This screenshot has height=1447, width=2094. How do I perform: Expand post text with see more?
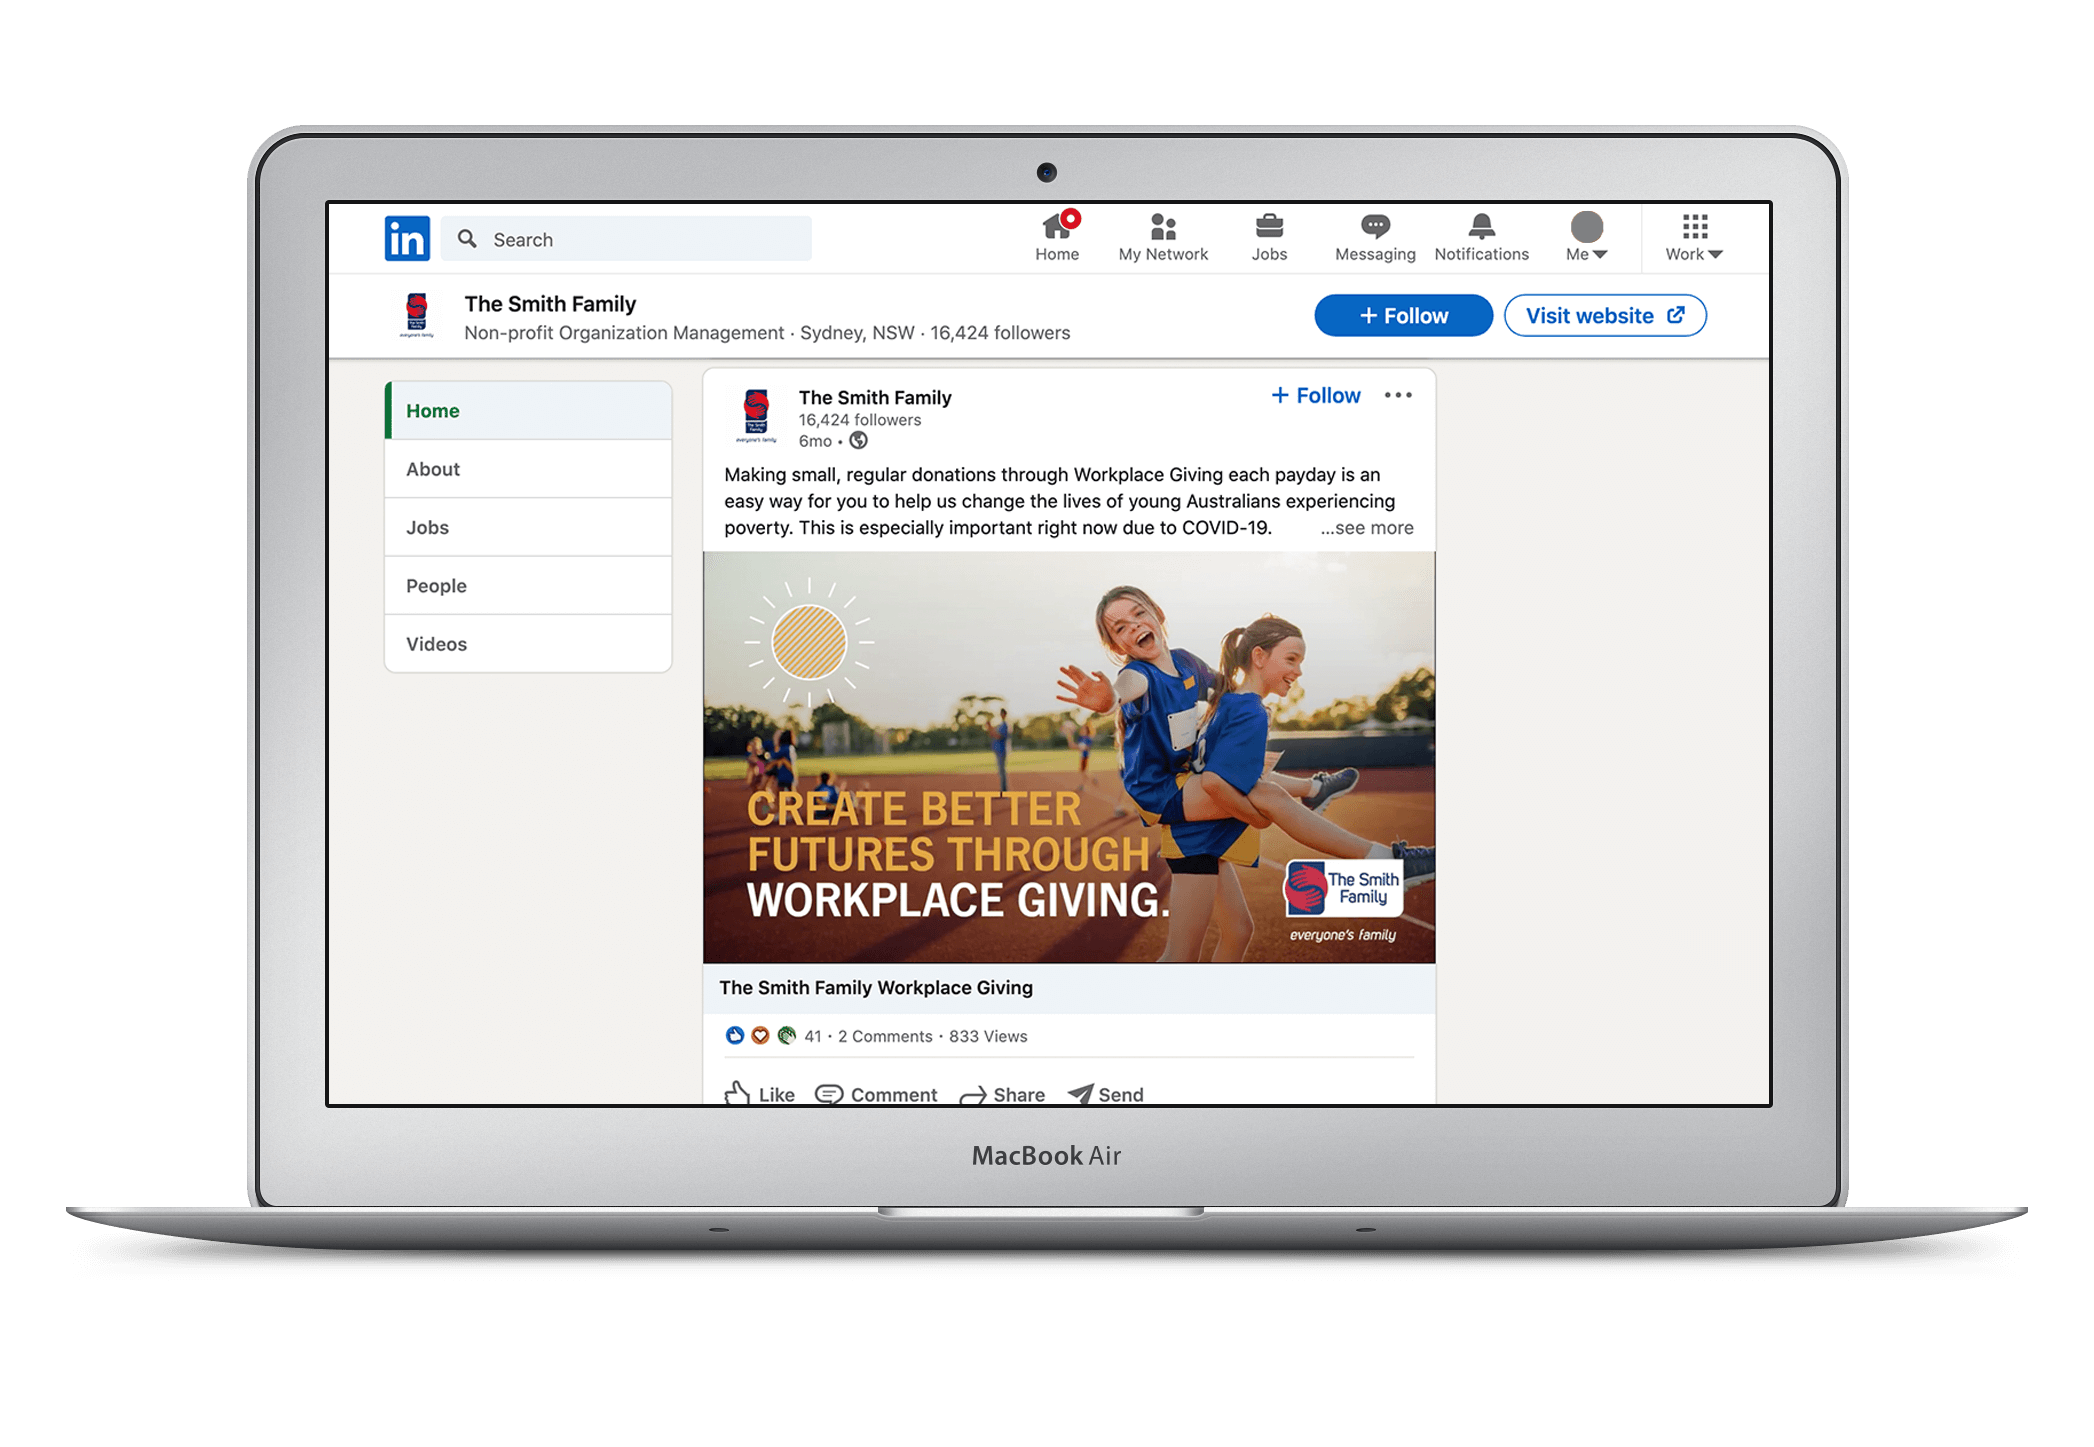click(1367, 528)
